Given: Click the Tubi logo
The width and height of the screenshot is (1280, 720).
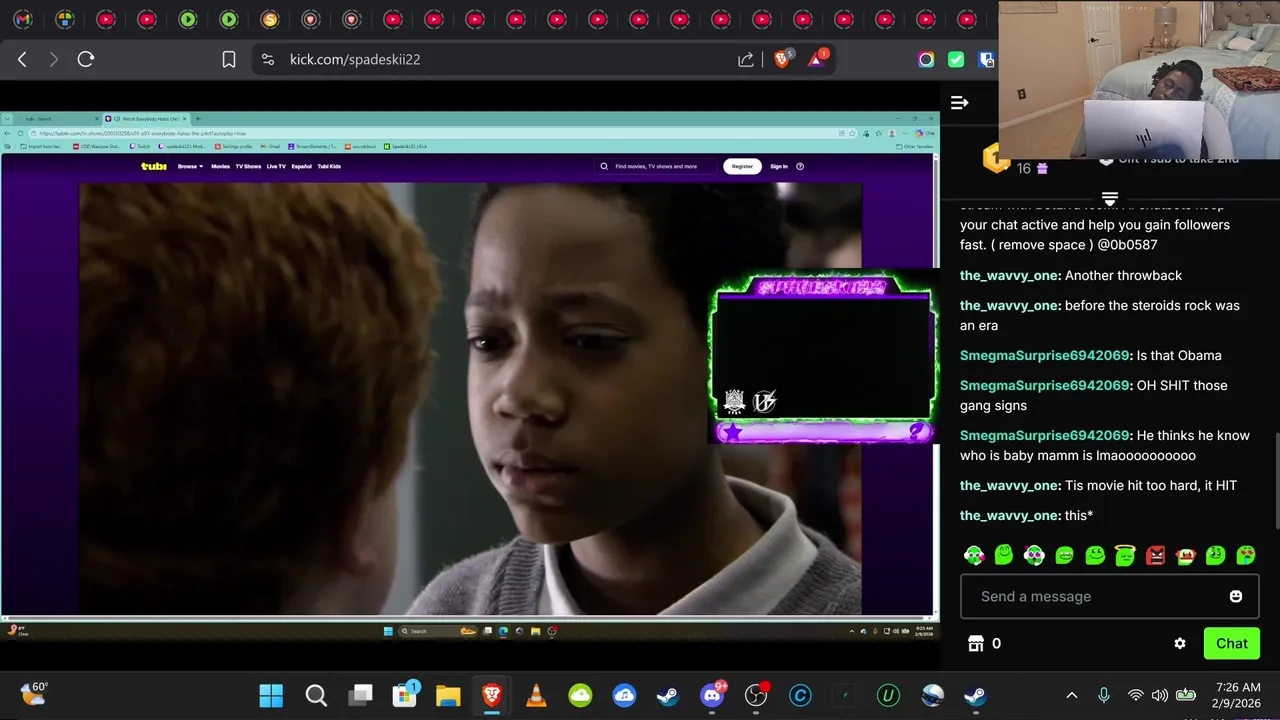Looking at the screenshot, I should click(154, 166).
